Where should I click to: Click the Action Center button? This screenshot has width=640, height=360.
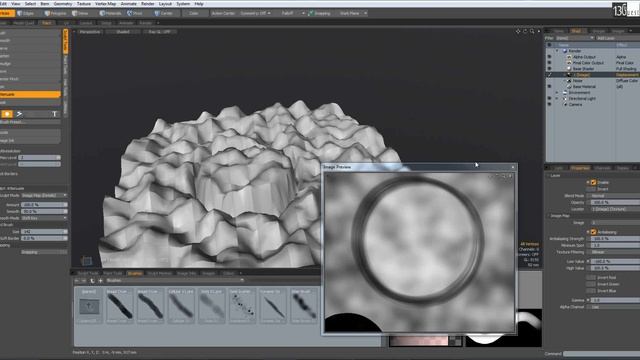tap(223, 13)
